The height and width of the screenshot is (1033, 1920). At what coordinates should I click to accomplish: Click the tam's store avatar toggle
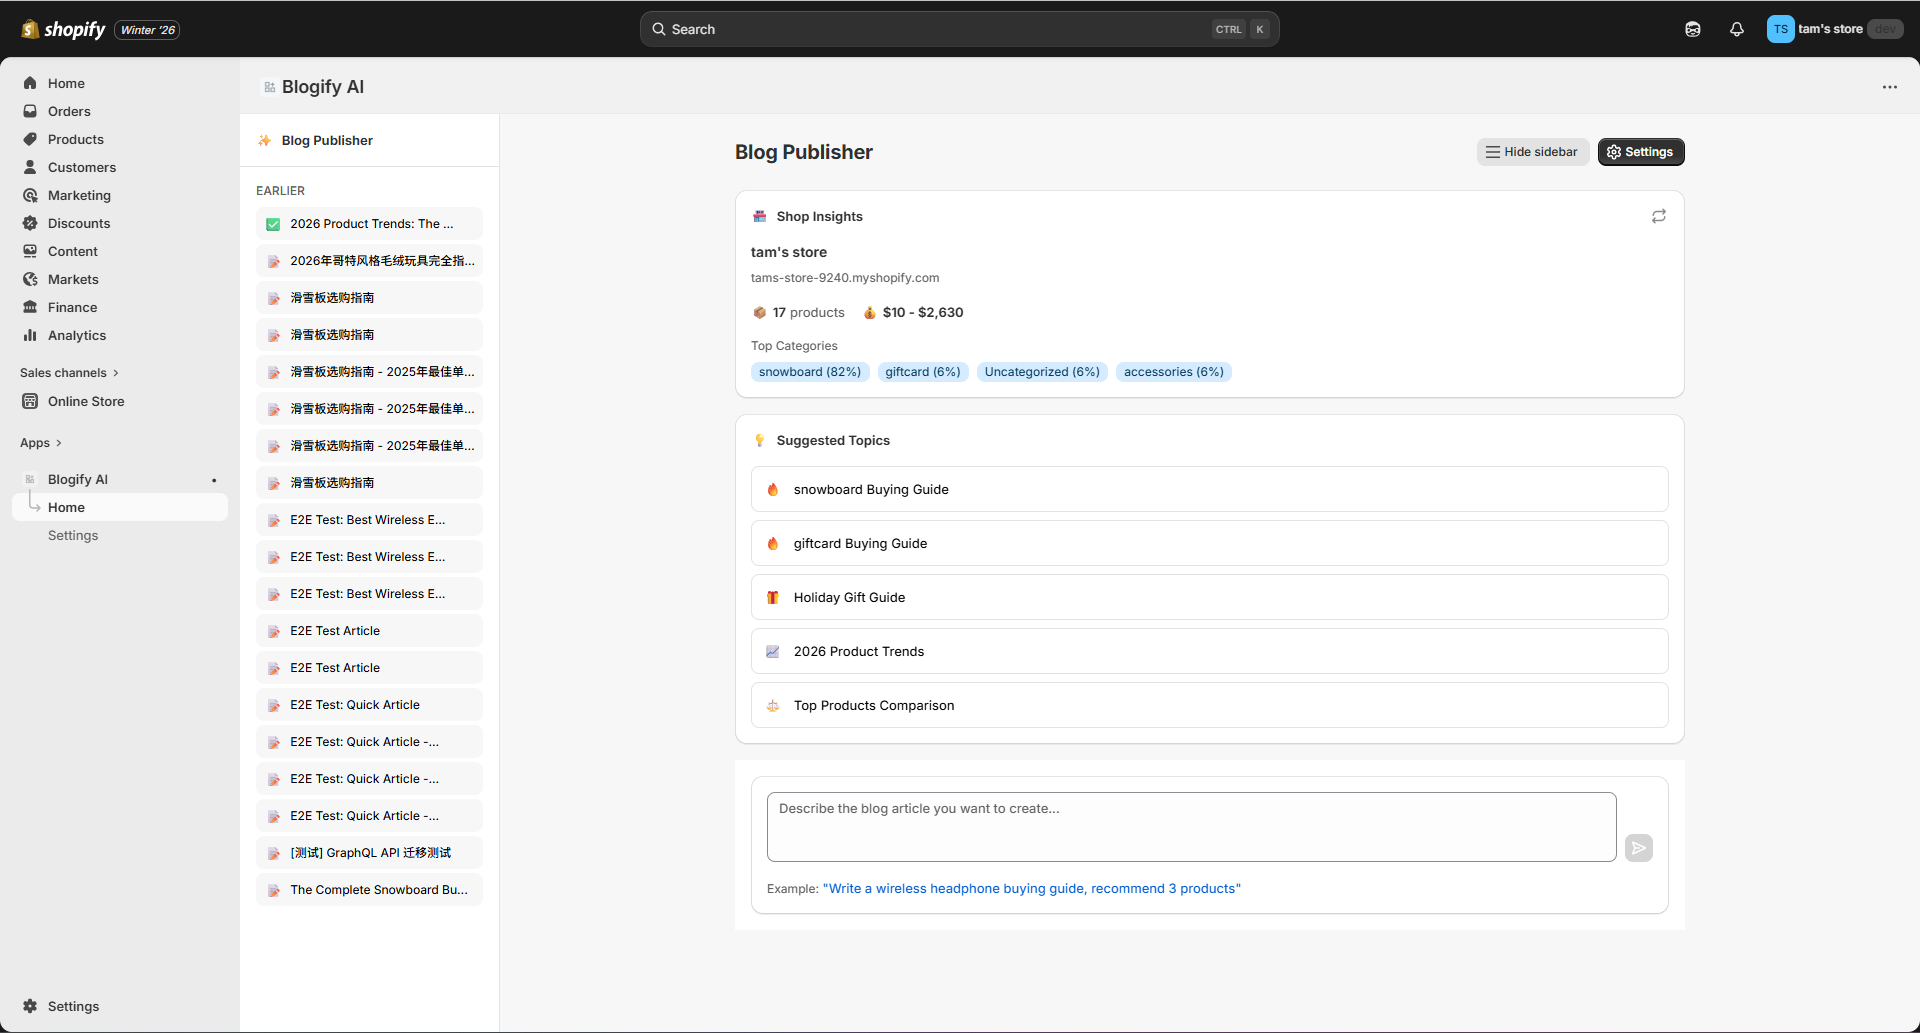pos(1780,29)
